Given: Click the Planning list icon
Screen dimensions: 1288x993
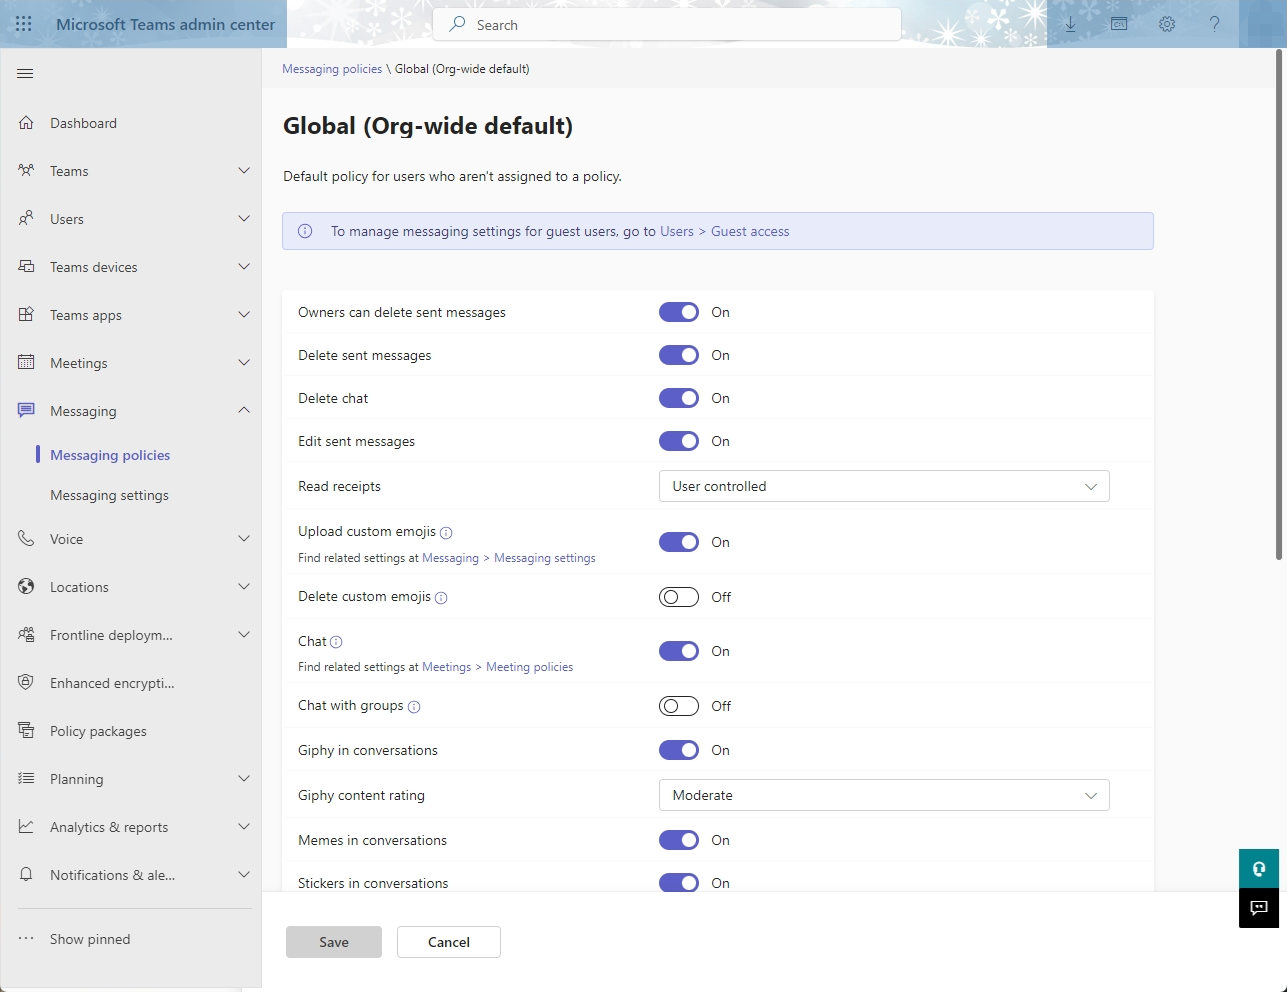Looking at the screenshot, I should 26,779.
